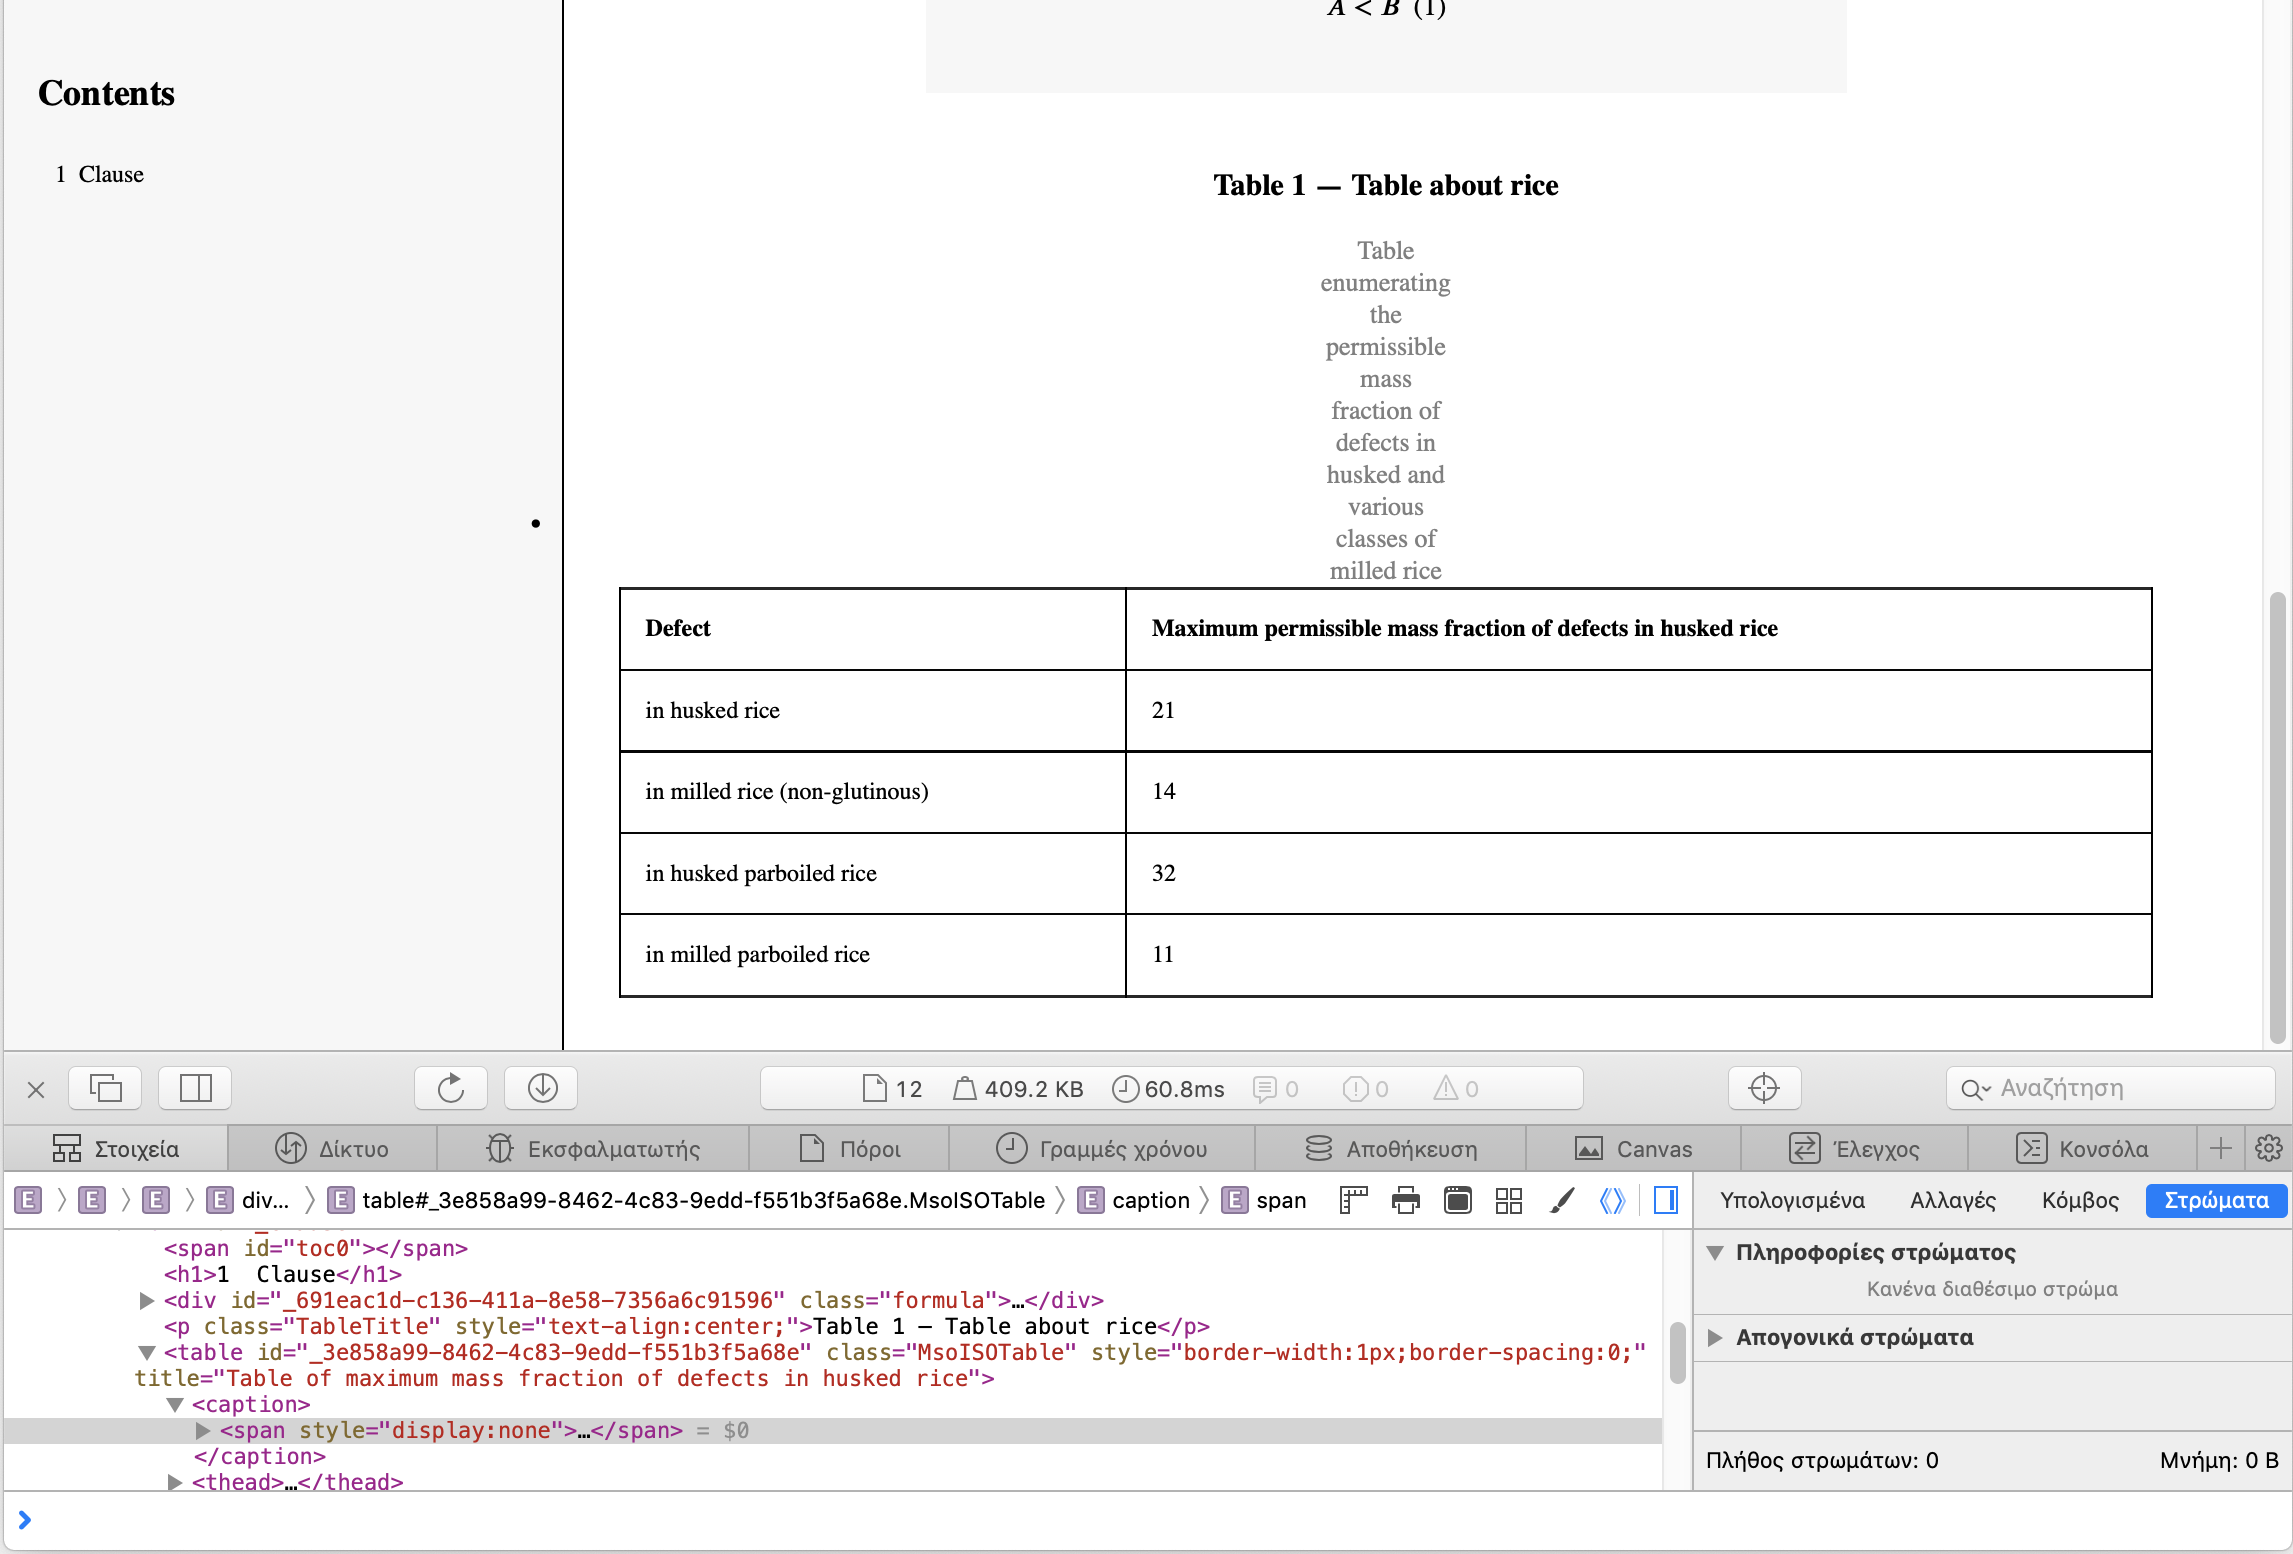This screenshot has width=2293, height=1554.
Task: Click the close DevTools button
Action: point(36,1087)
